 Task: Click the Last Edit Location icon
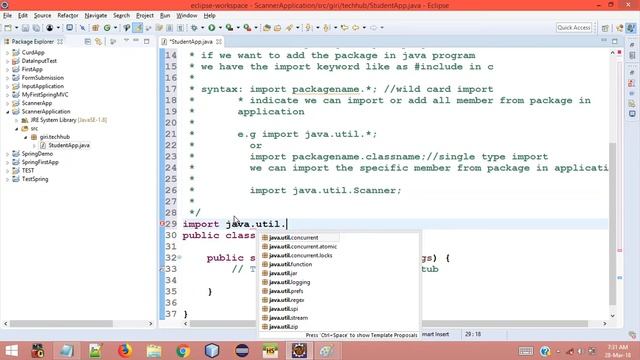coord(344,28)
